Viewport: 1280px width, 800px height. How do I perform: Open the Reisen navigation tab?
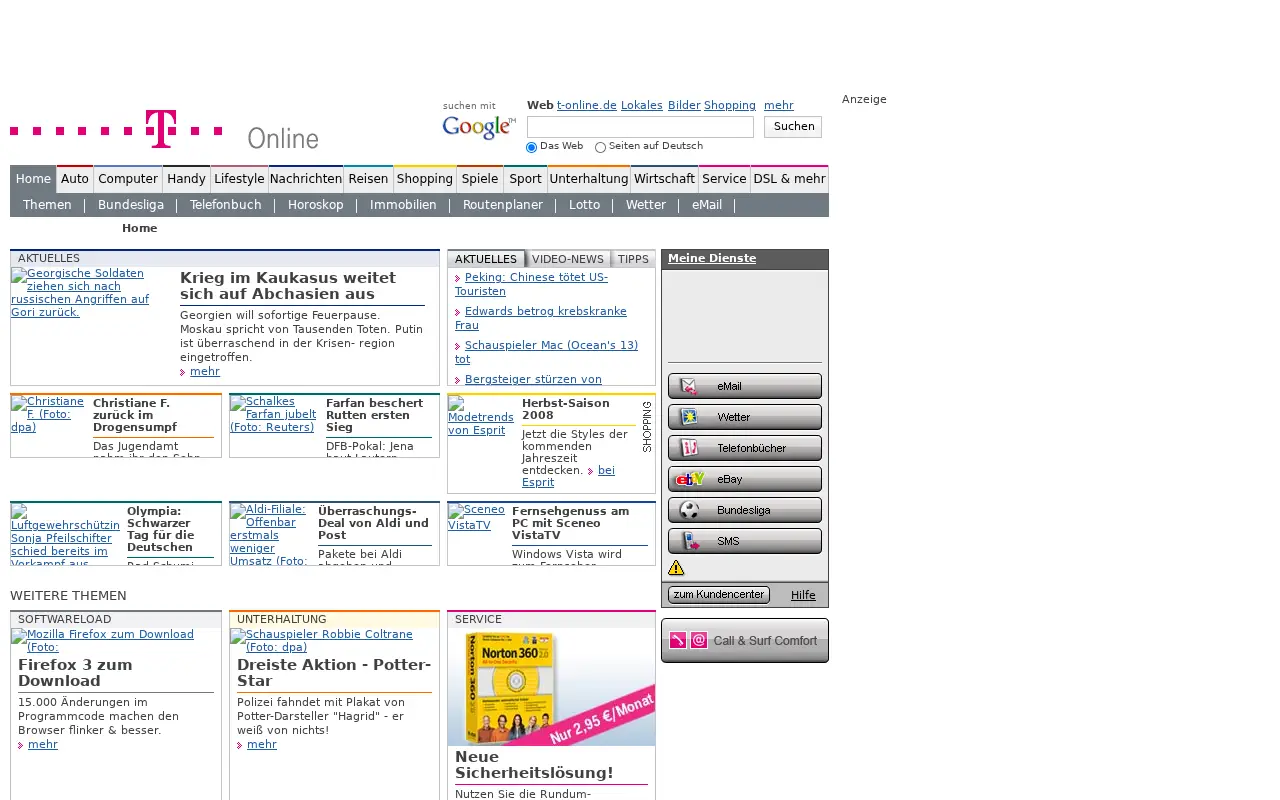[x=368, y=179]
